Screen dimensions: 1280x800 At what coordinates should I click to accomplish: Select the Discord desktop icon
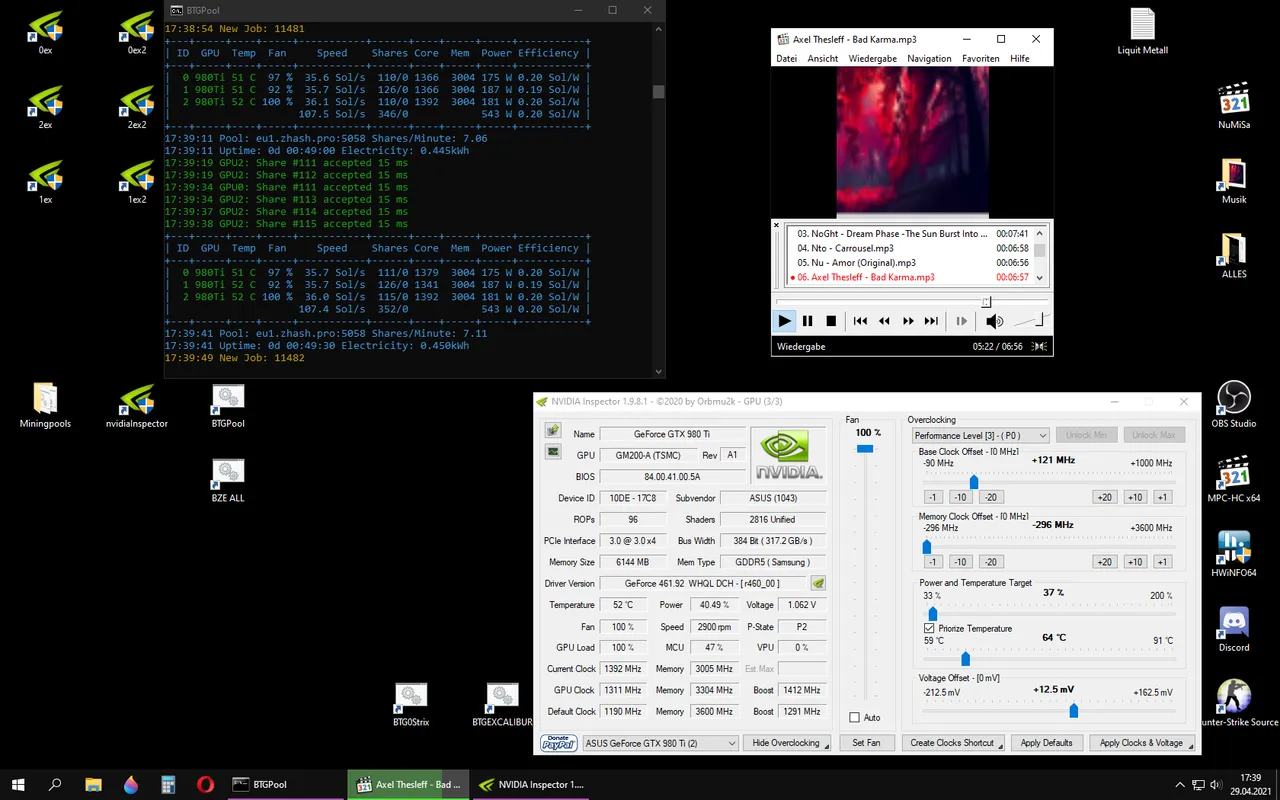pos(1234,629)
